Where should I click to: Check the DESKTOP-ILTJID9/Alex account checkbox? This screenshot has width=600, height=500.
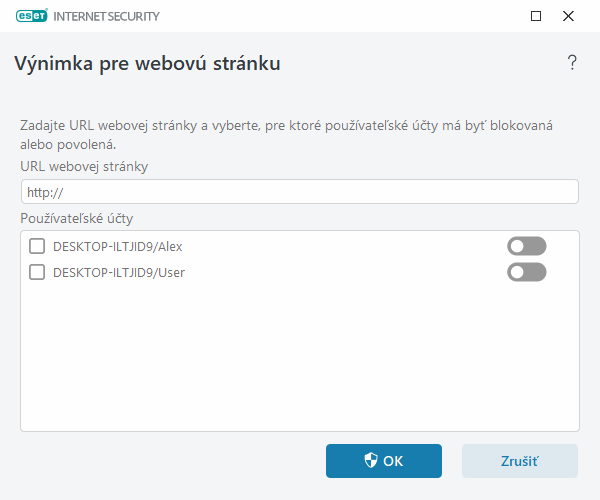[x=37, y=246]
